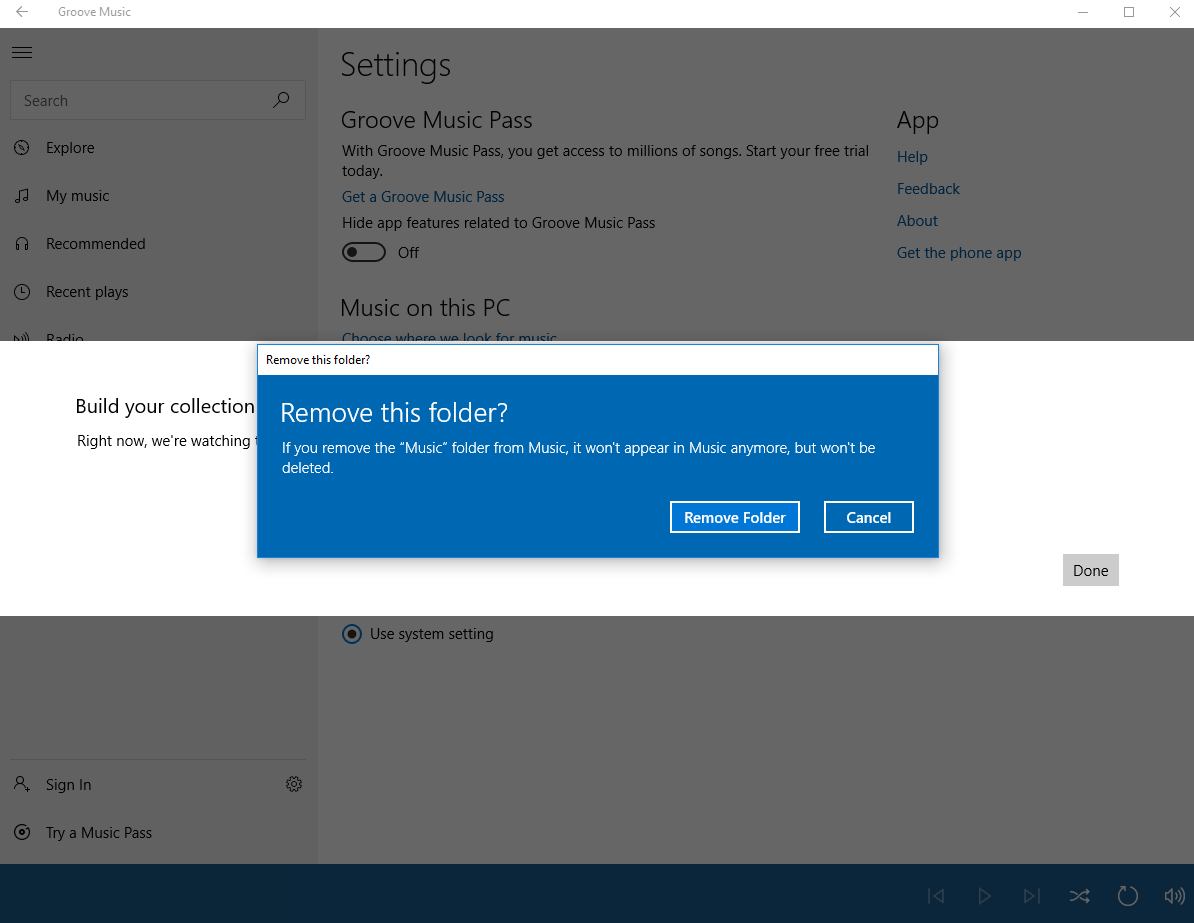Toggle shuffle mode
The height and width of the screenshot is (923, 1194).
[1079, 896]
